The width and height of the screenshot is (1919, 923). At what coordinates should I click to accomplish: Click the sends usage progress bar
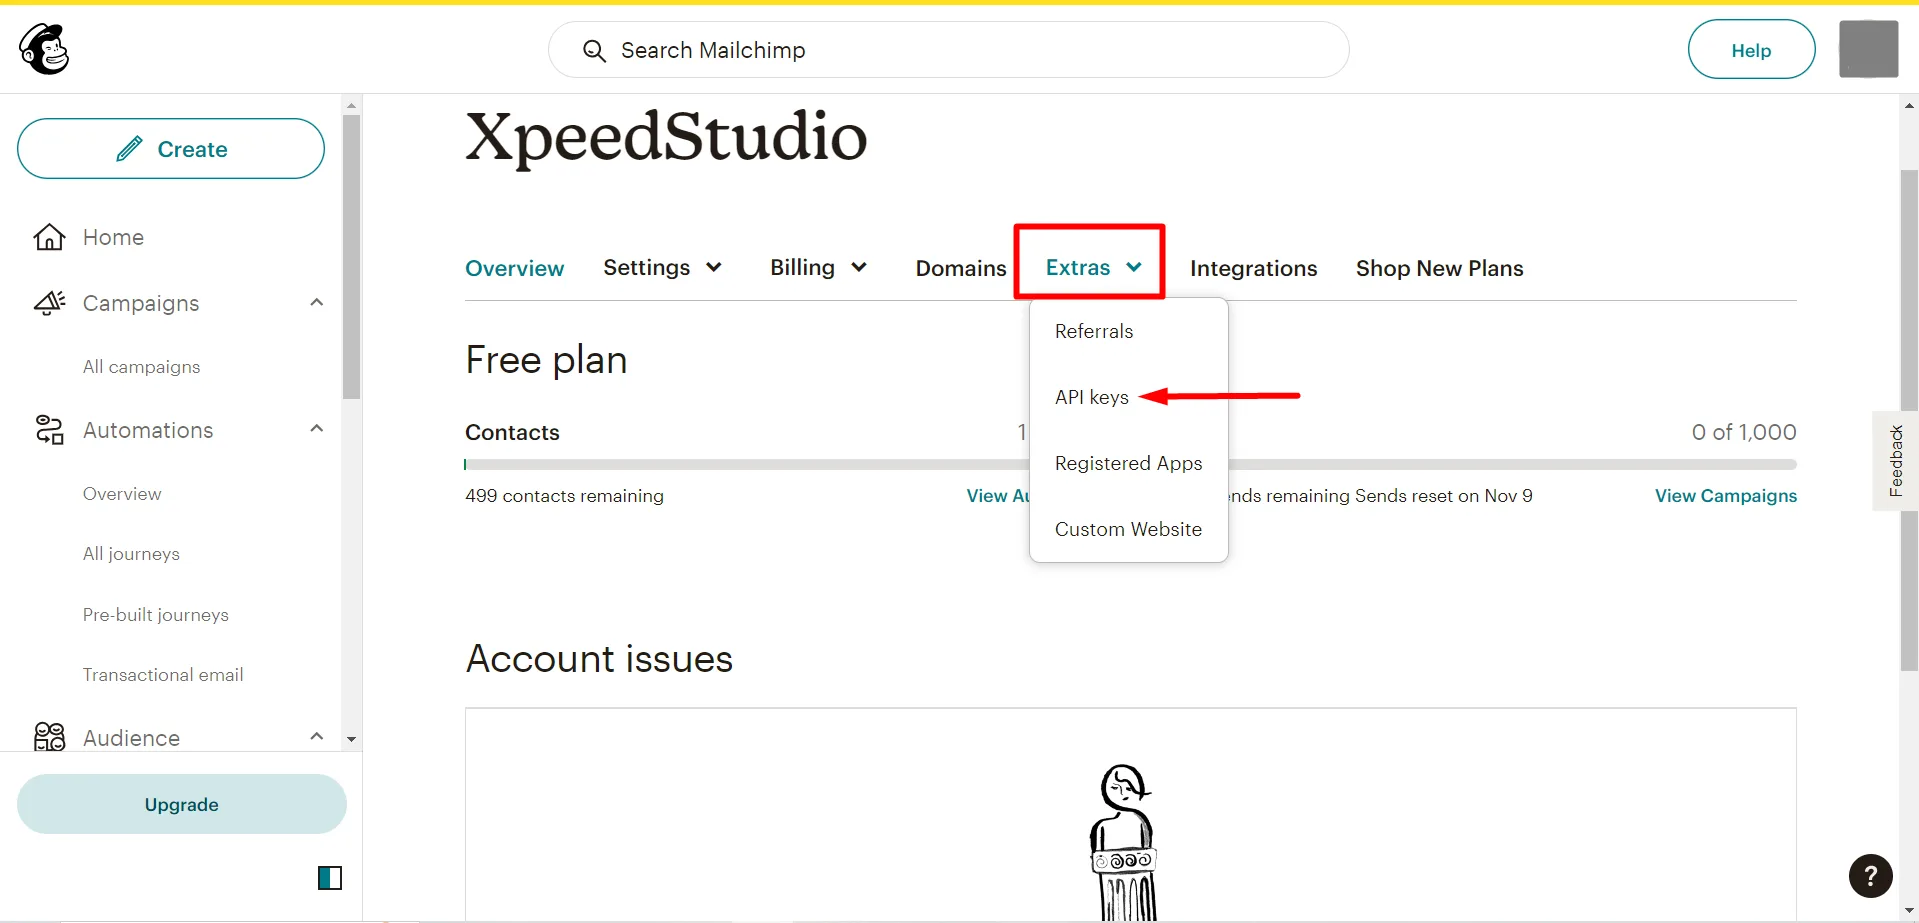1512,464
